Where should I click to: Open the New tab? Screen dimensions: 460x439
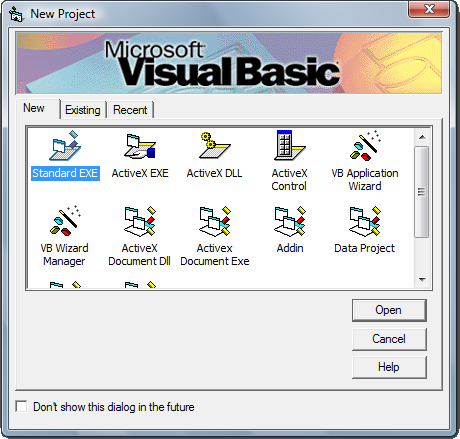(34, 108)
